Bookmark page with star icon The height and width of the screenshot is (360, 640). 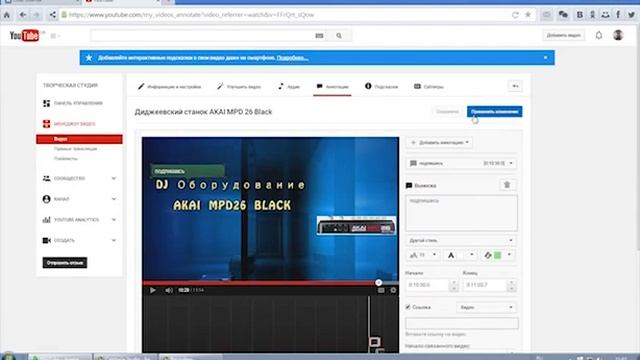coord(528,15)
